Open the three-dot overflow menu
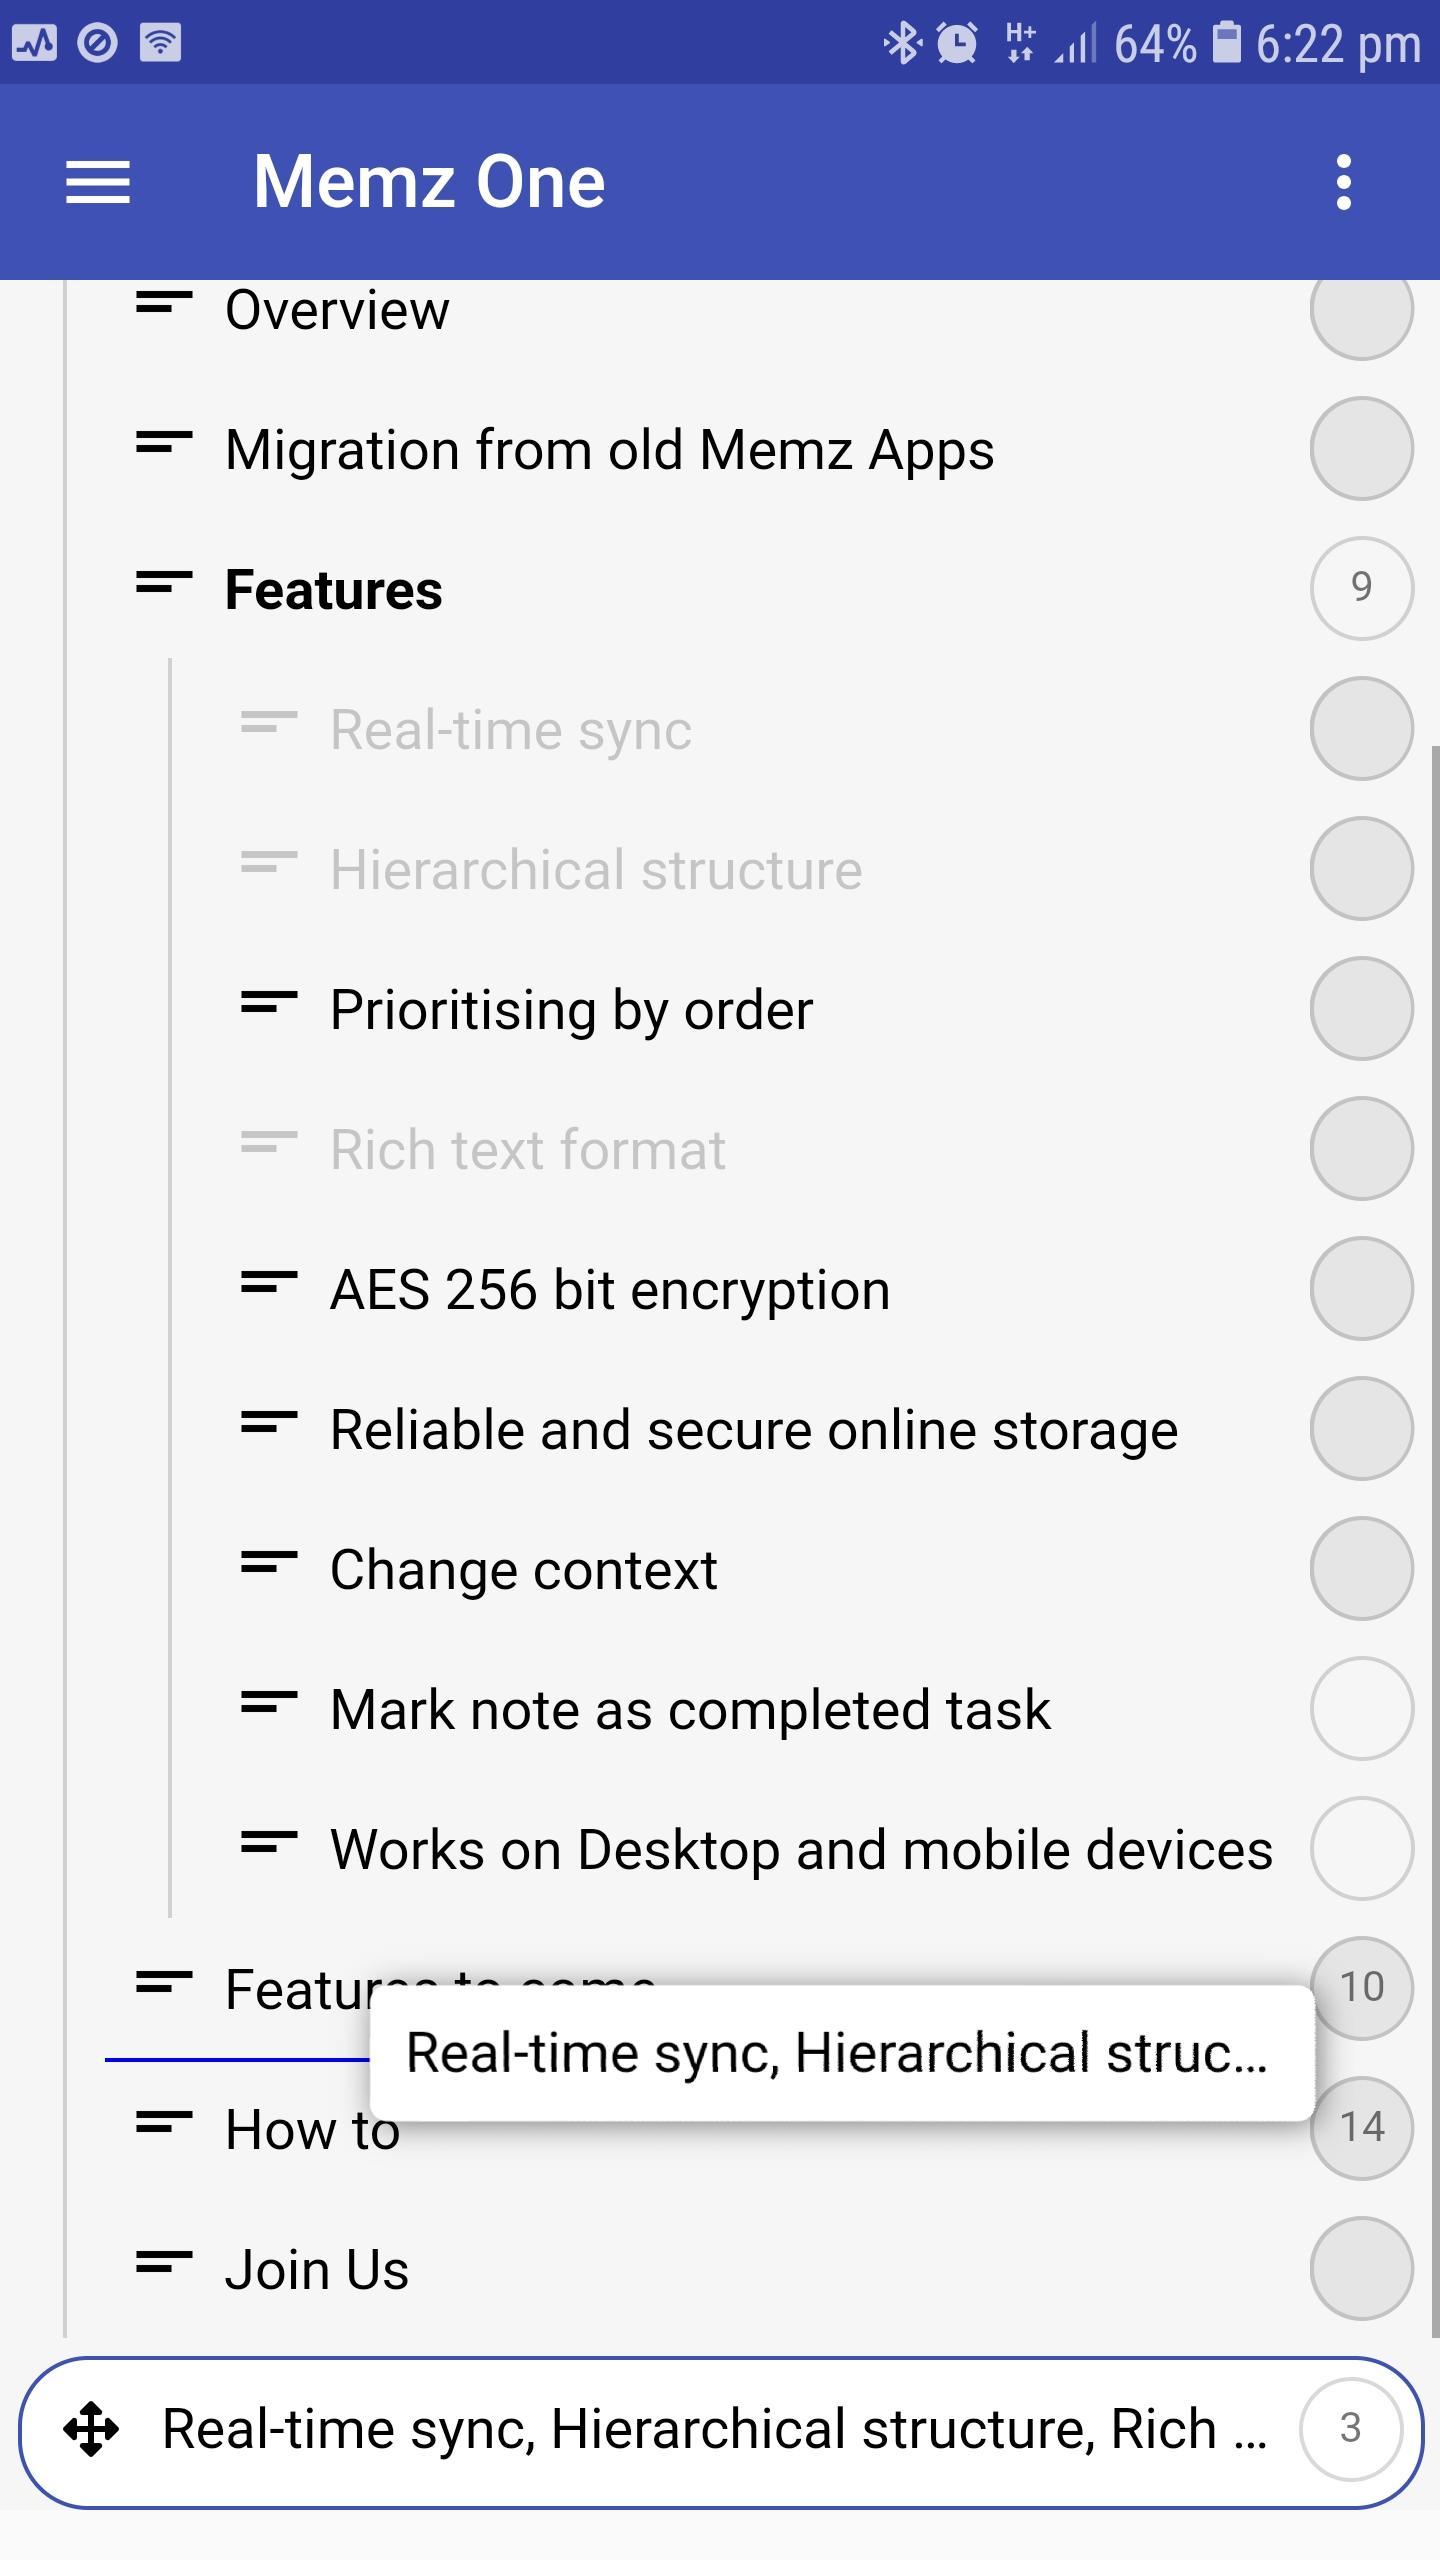1440x2560 pixels. [1343, 183]
